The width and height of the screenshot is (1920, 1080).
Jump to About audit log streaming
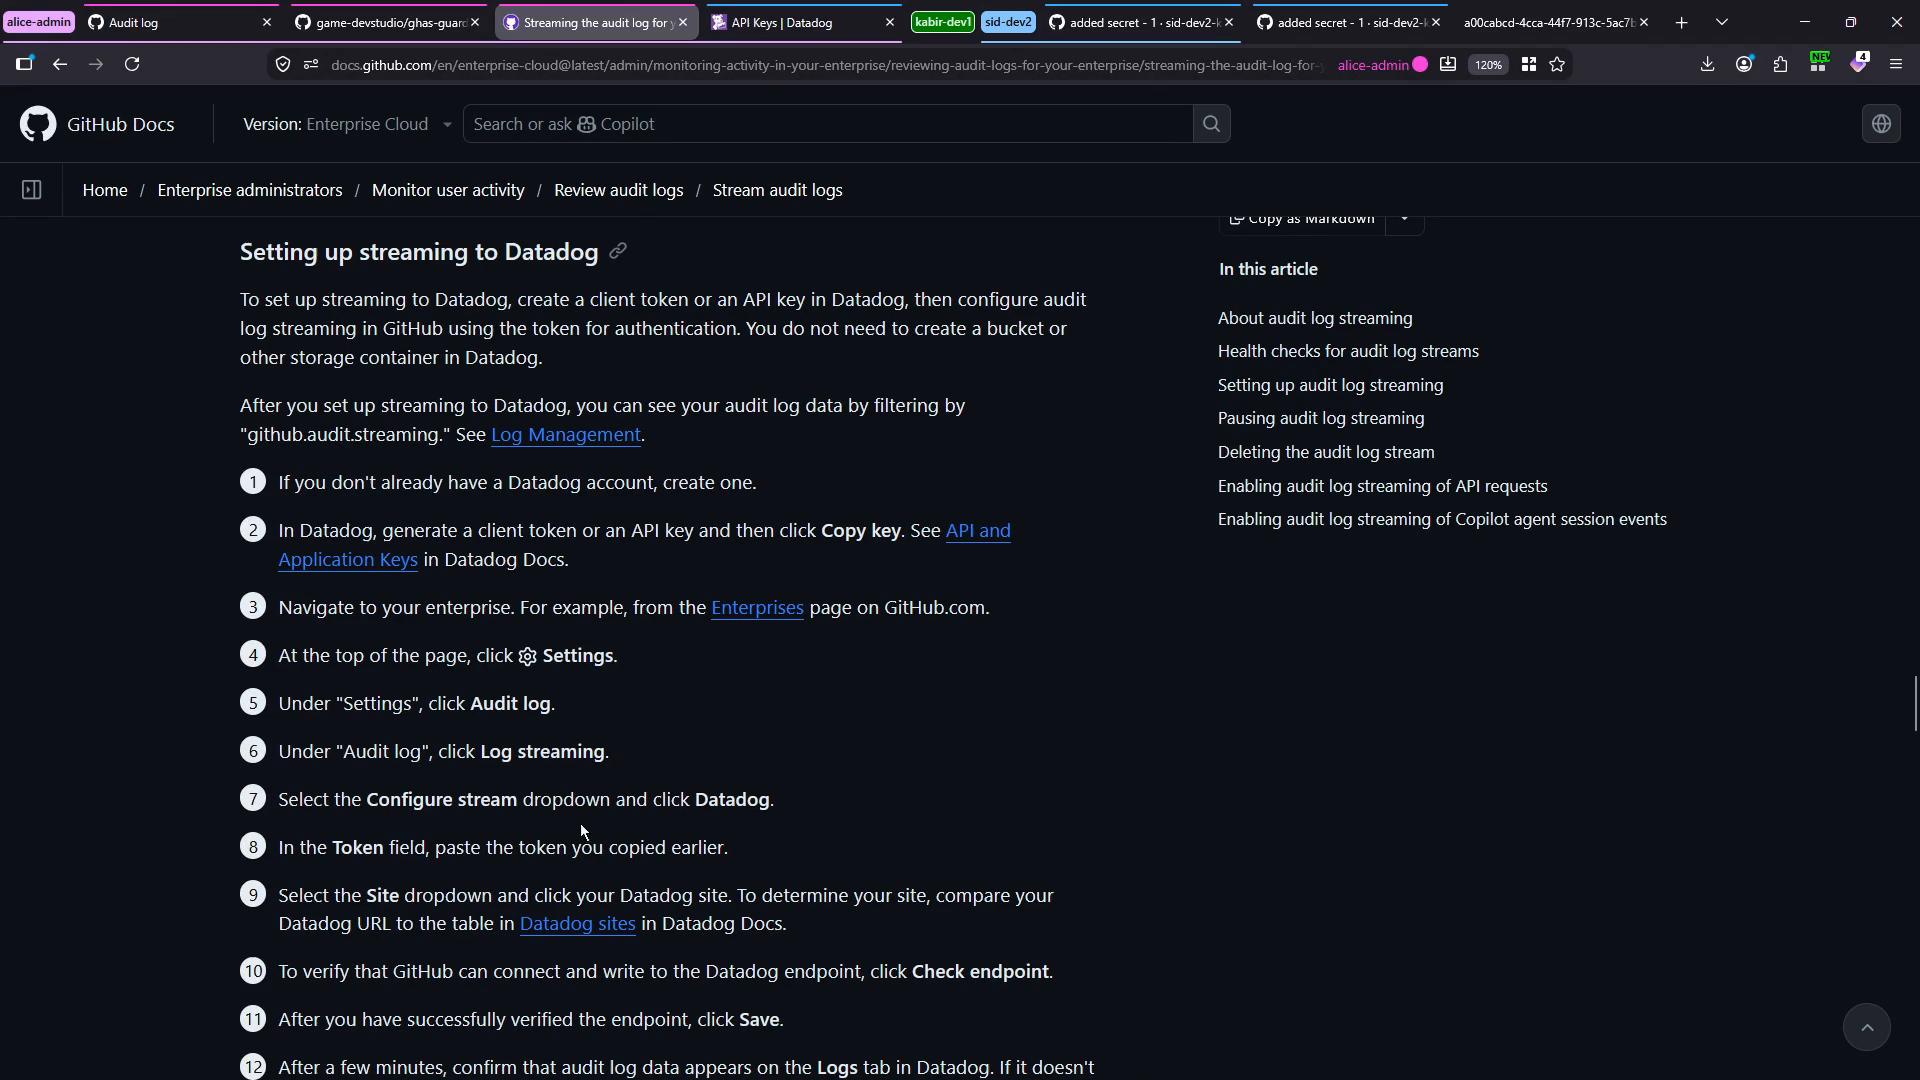click(1315, 318)
